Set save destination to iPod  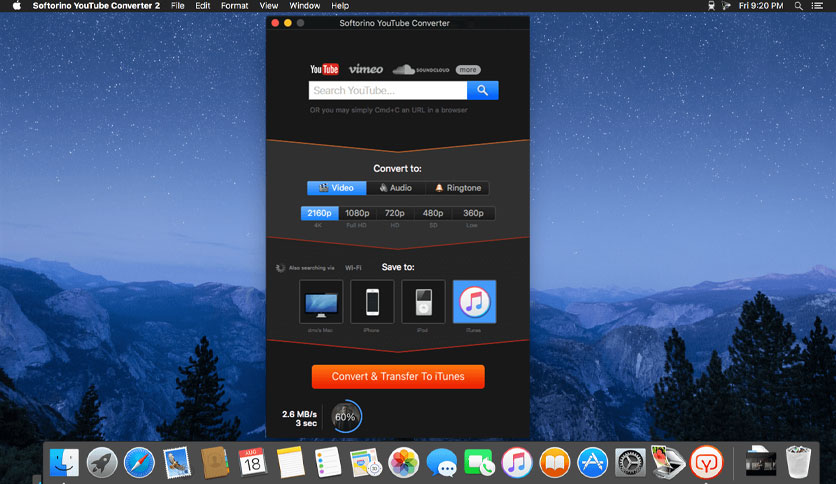pos(423,302)
